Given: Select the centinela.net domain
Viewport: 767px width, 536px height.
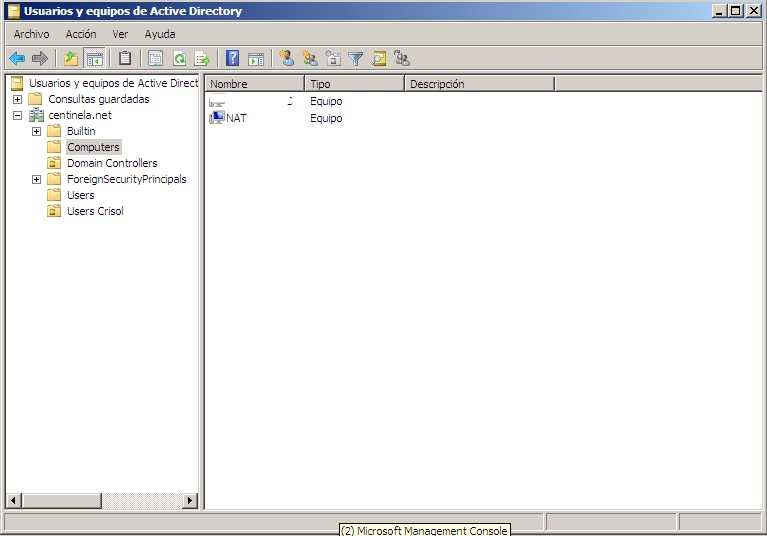Looking at the screenshot, I should [80, 115].
